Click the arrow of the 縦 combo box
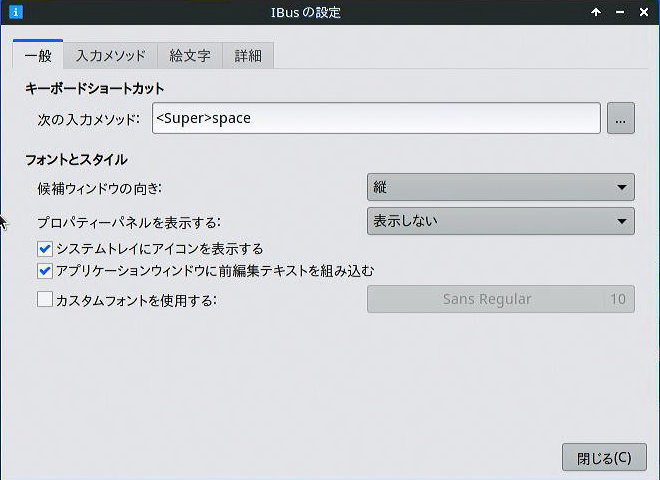 tap(622, 187)
